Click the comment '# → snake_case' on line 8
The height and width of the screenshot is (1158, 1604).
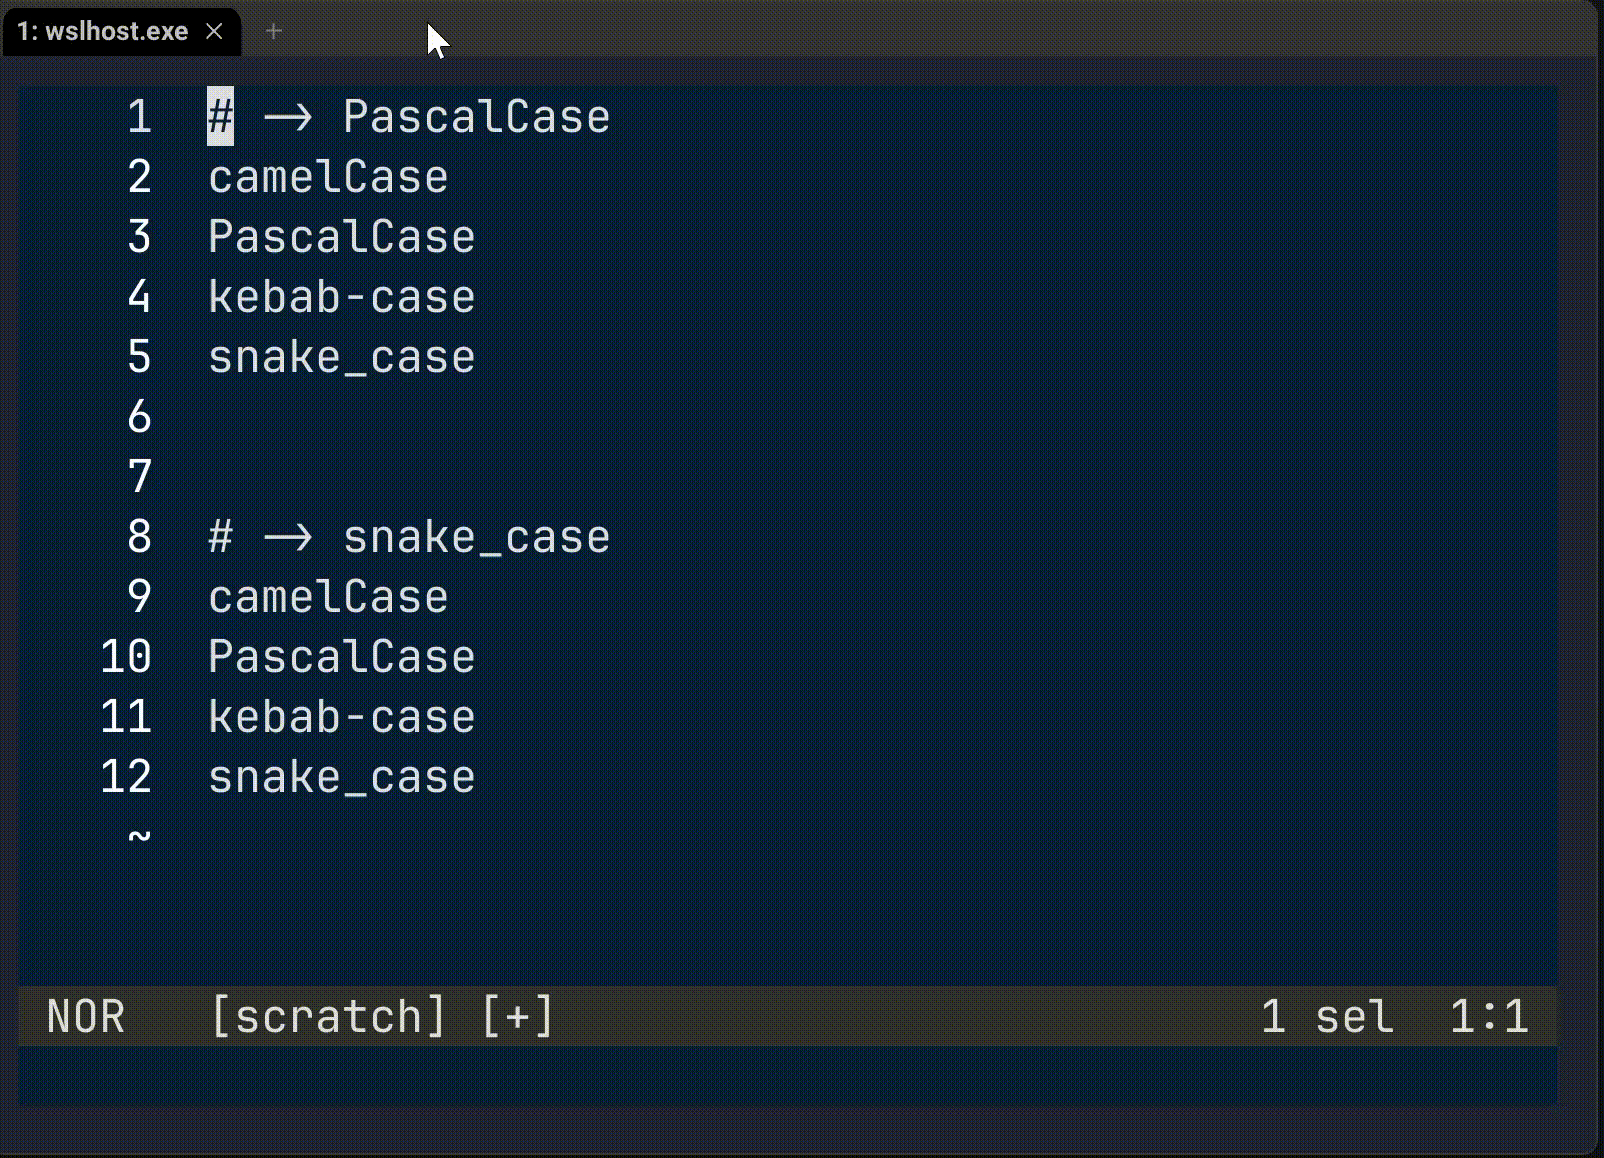pyautogui.click(x=410, y=537)
